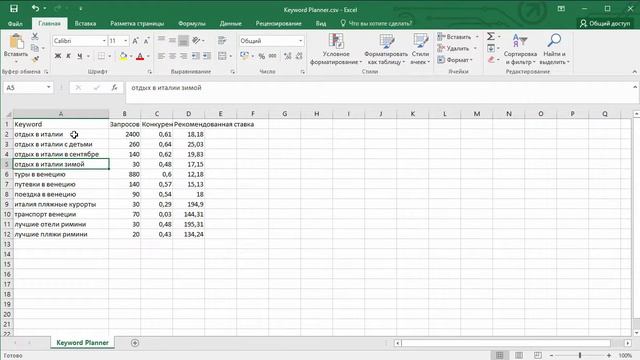Screen dimensions: 640x360
Task: Open Форматировать как таблицу gallery
Action: [386, 49]
